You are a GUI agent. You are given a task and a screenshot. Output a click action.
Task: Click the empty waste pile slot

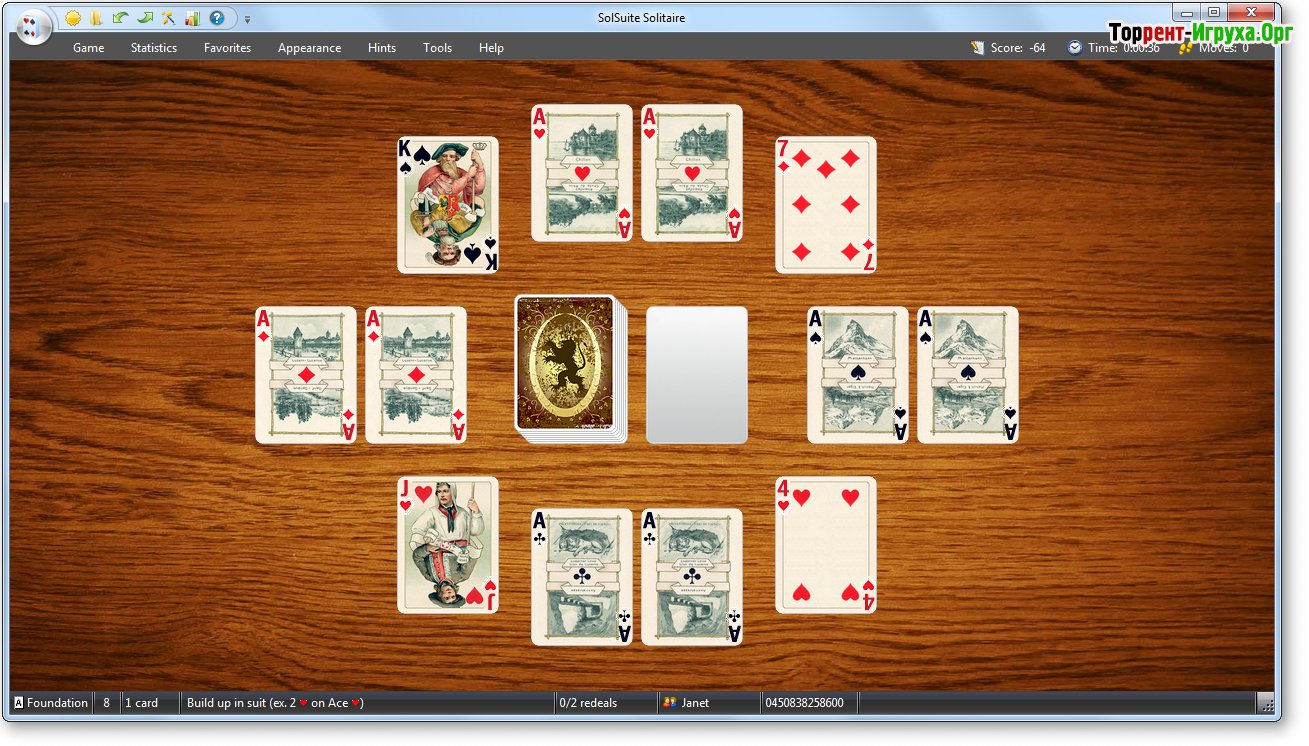click(x=696, y=375)
